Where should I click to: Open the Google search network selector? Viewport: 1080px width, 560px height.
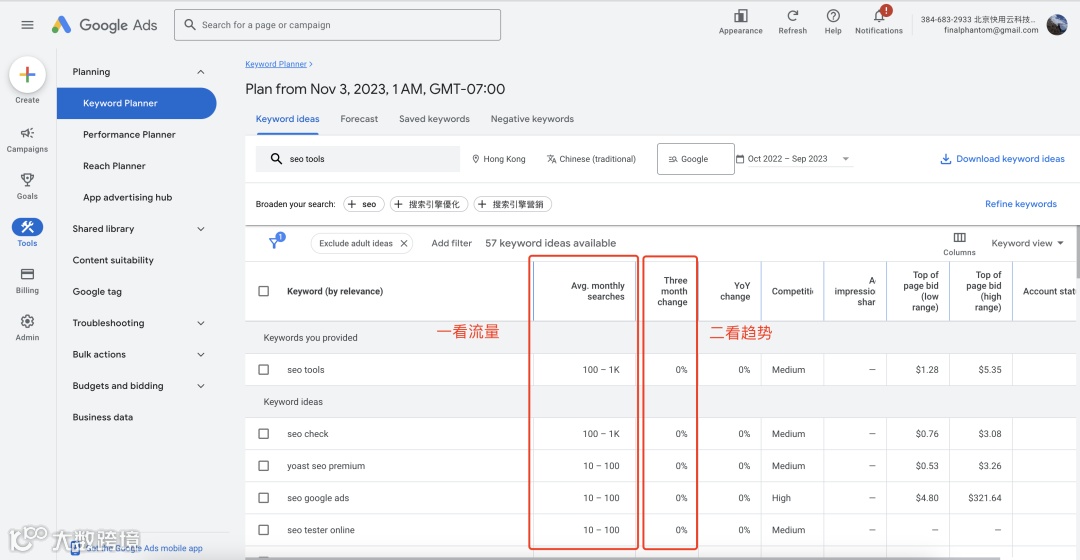point(696,159)
